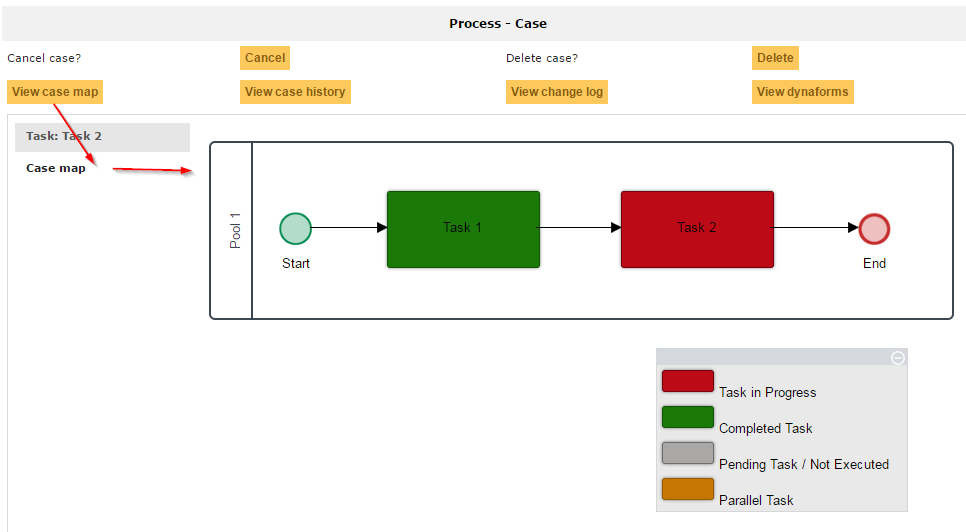The height and width of the screenshot is (532, 966).
Task: Select the green Task 1 box
Action: [x=463, y=229]
